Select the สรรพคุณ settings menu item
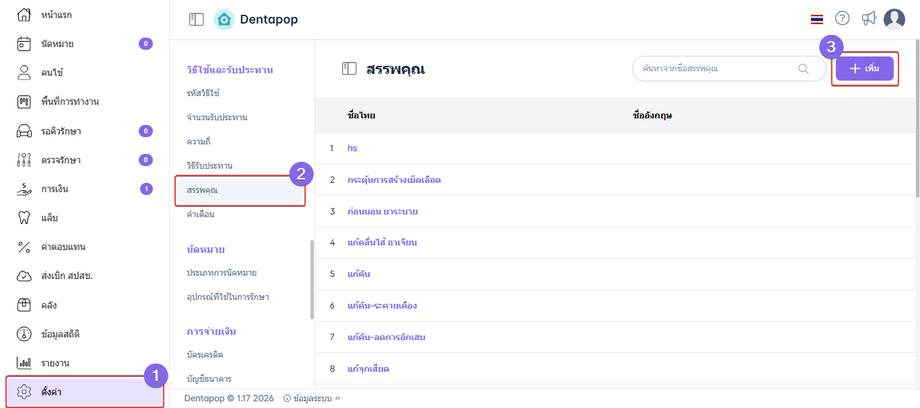The image size is (920, 408). (203, 189)
